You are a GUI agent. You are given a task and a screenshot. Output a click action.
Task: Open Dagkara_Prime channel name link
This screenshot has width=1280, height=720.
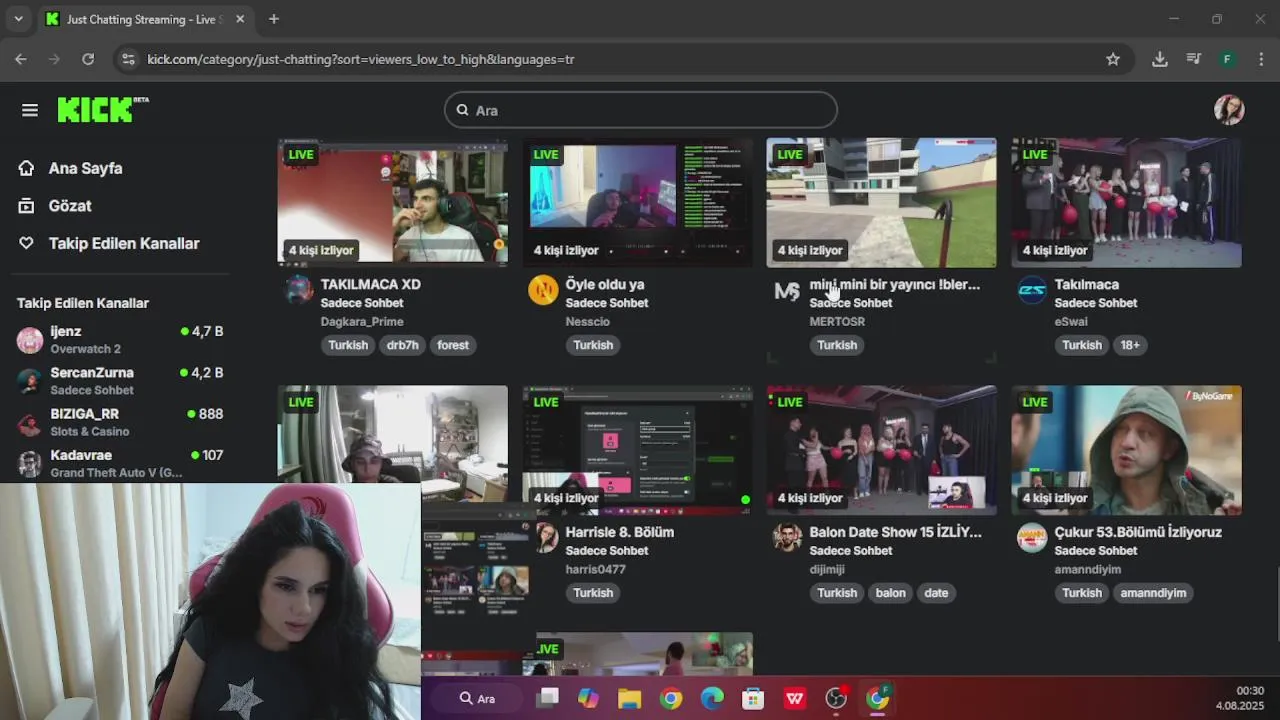tap(362, 321)
